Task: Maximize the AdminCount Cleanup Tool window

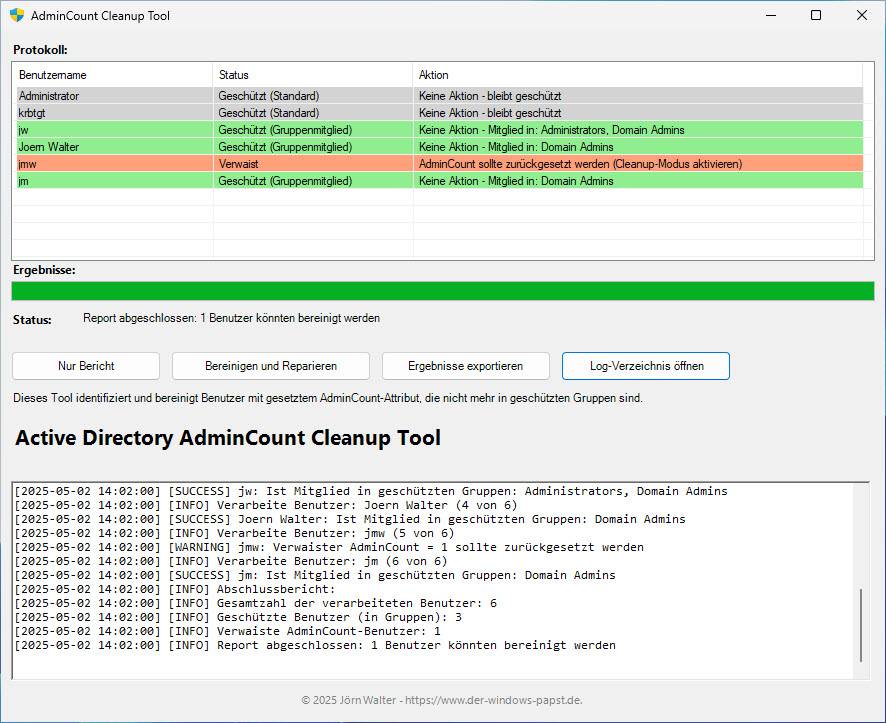Action: [x=816, y=15]
